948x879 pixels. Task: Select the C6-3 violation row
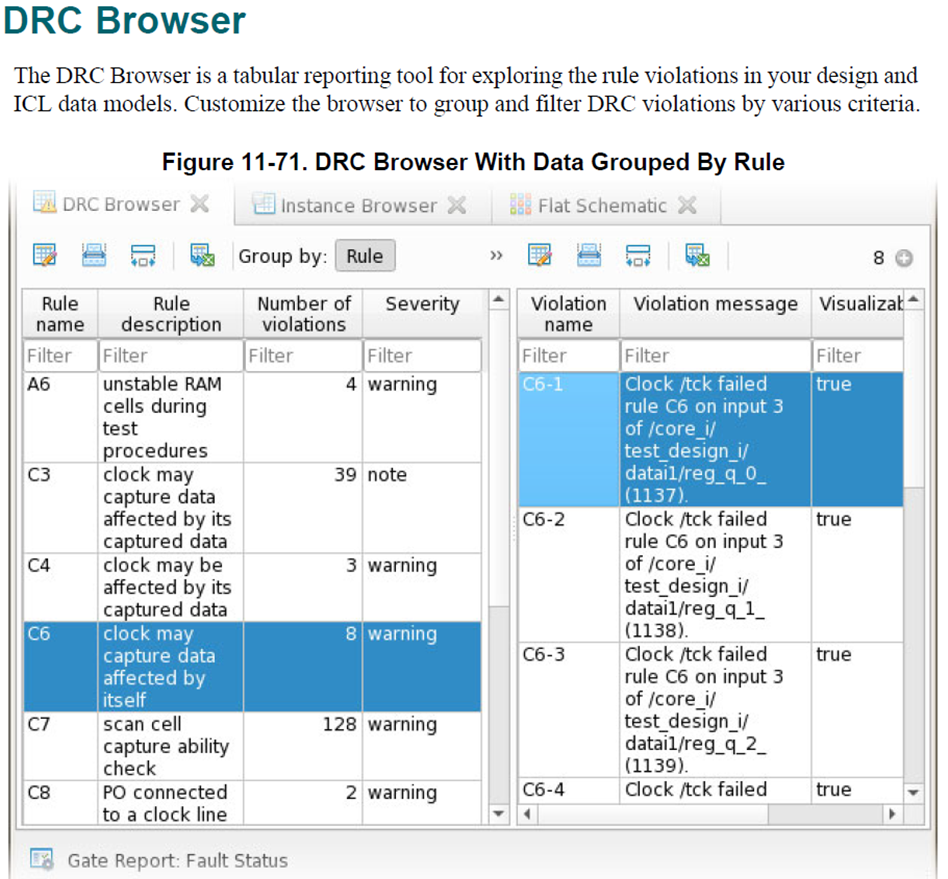(x=711, y=710)
